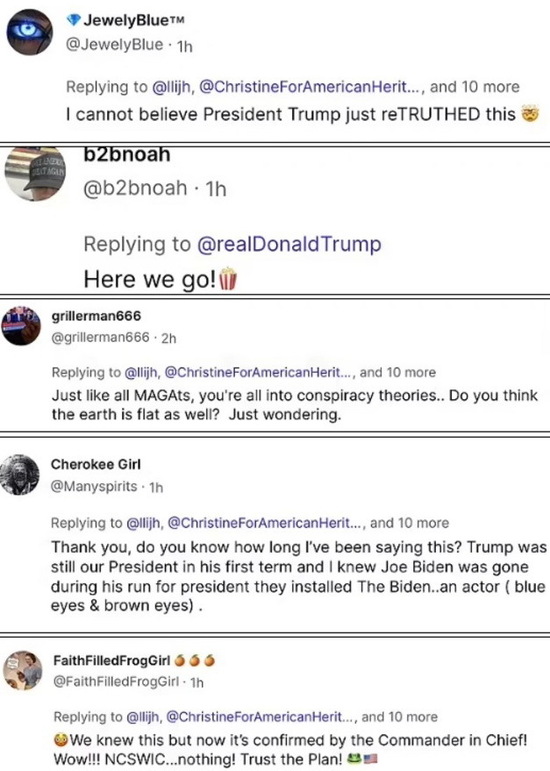The width and height of the screenshot is (550, 771).
Task: Open the @Manyspirits handle
Action: coord(94,486)
